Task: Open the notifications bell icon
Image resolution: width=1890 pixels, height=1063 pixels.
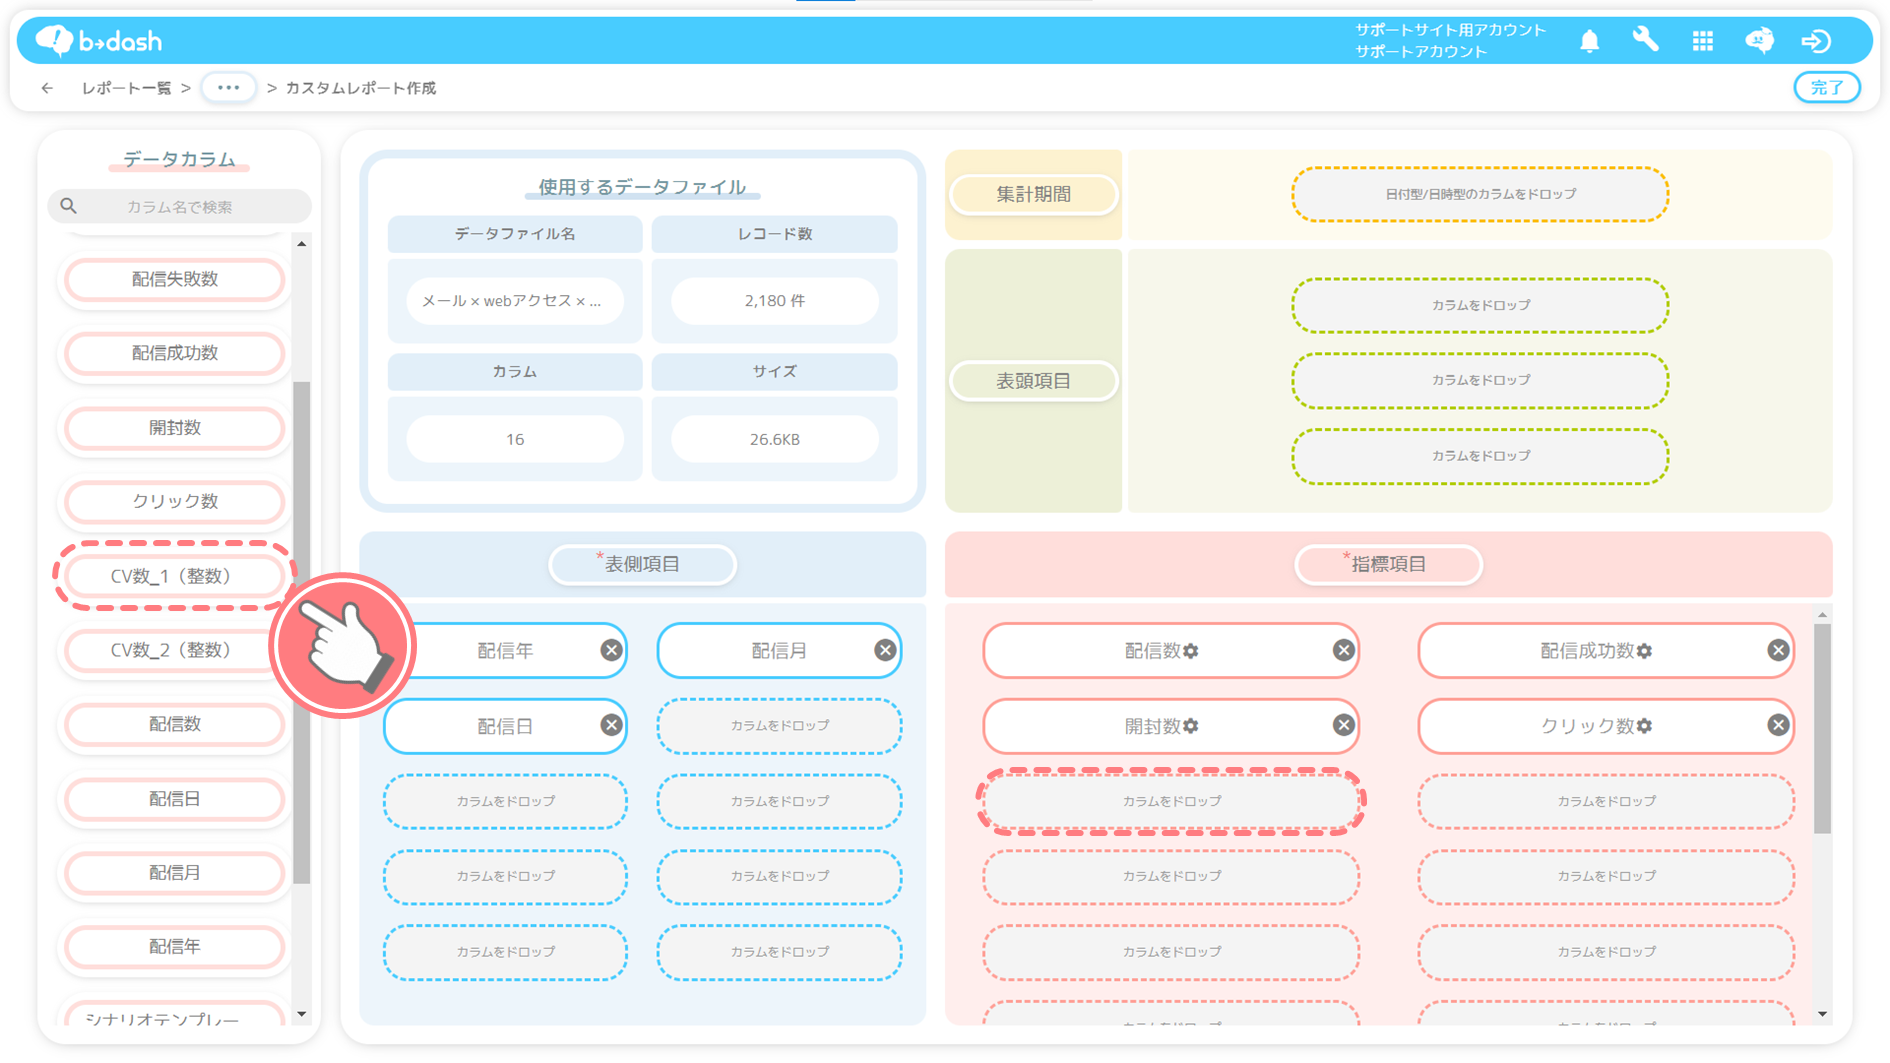Action: tap(1589, 41)
